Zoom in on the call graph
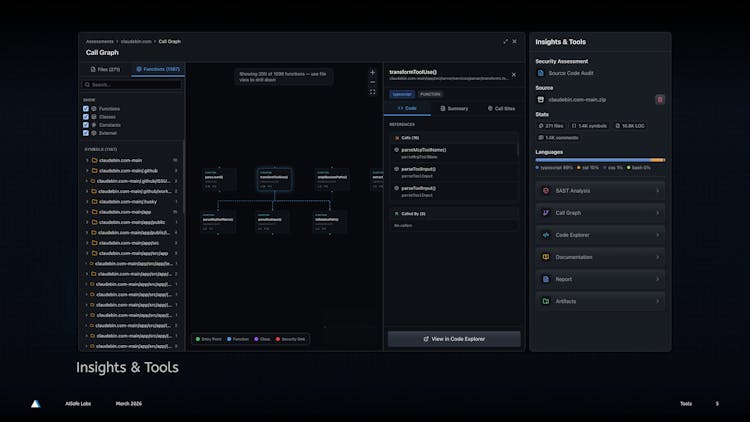 tap(373, 72)
